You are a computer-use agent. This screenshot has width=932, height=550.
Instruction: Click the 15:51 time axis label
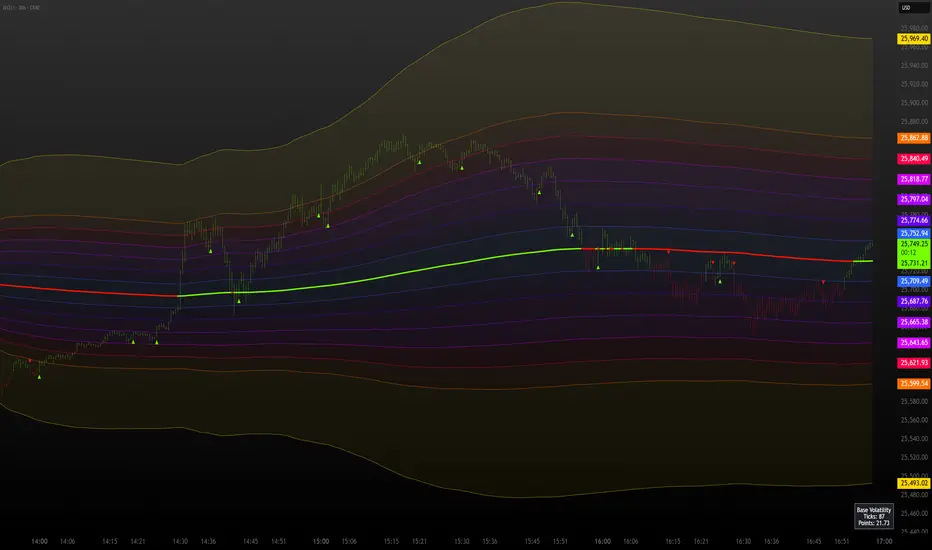tap(560, 542)
